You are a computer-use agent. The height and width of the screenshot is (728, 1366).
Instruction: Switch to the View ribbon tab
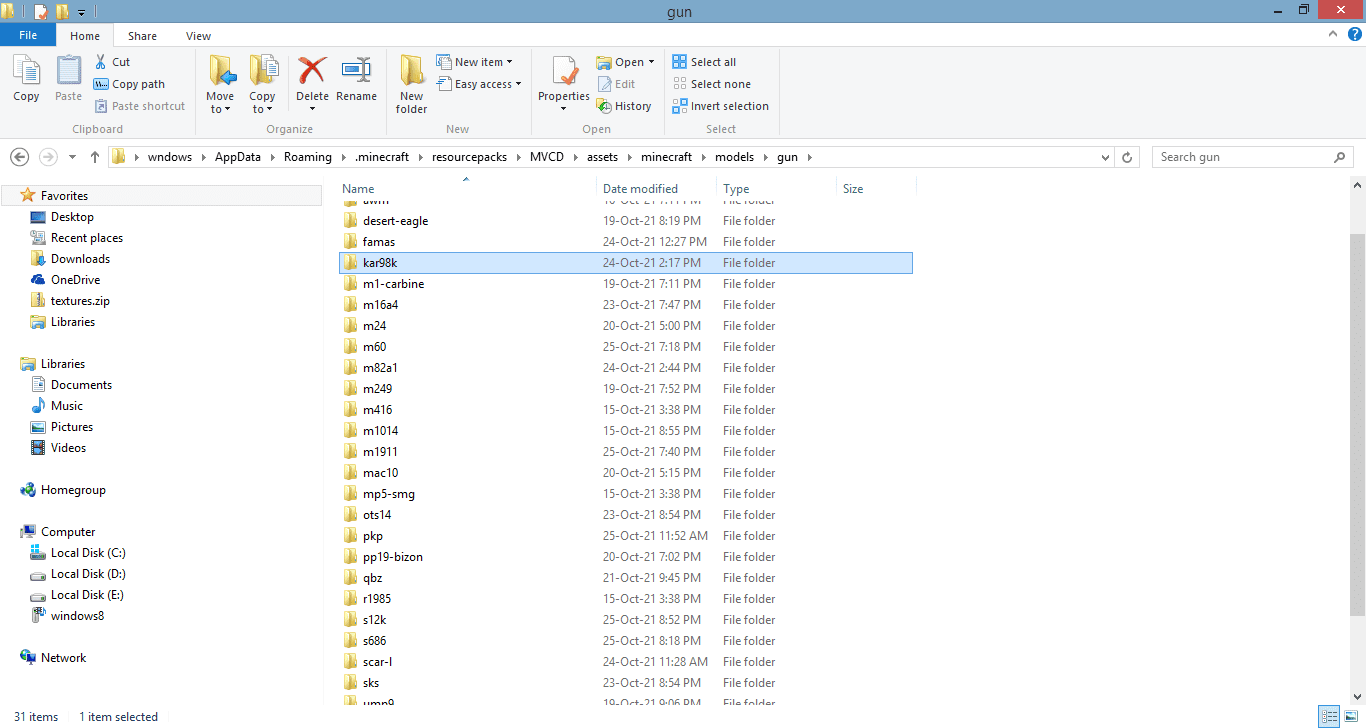point(198,36)
